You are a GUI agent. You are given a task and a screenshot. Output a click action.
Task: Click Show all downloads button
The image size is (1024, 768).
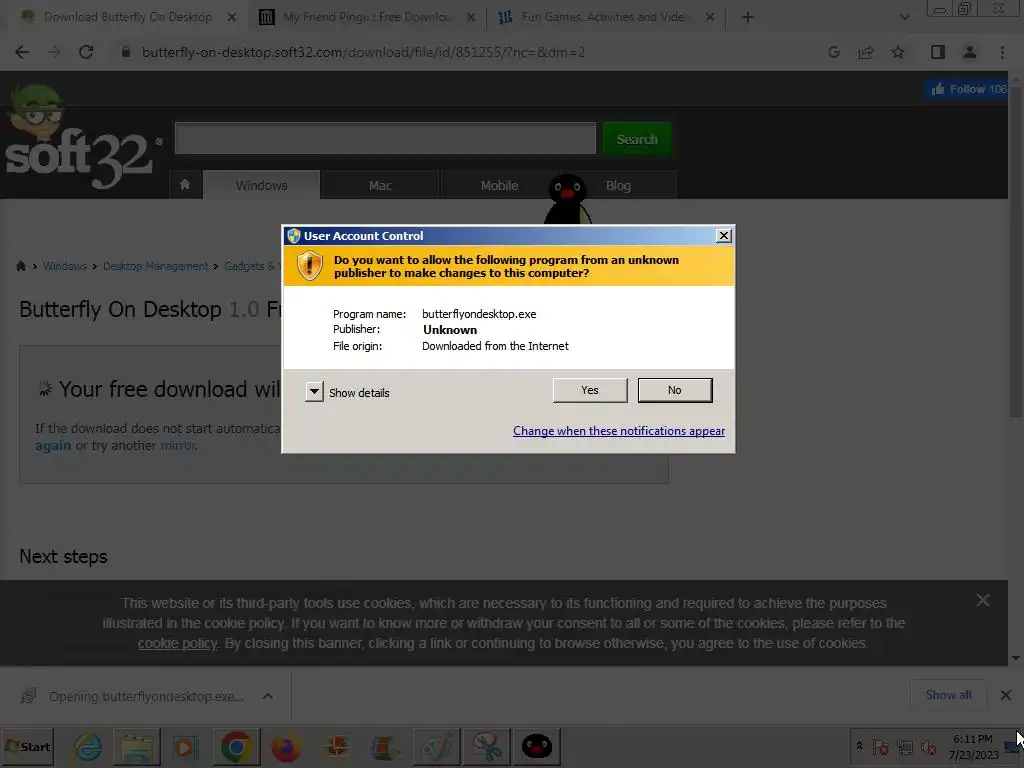[x=948, y=695]
